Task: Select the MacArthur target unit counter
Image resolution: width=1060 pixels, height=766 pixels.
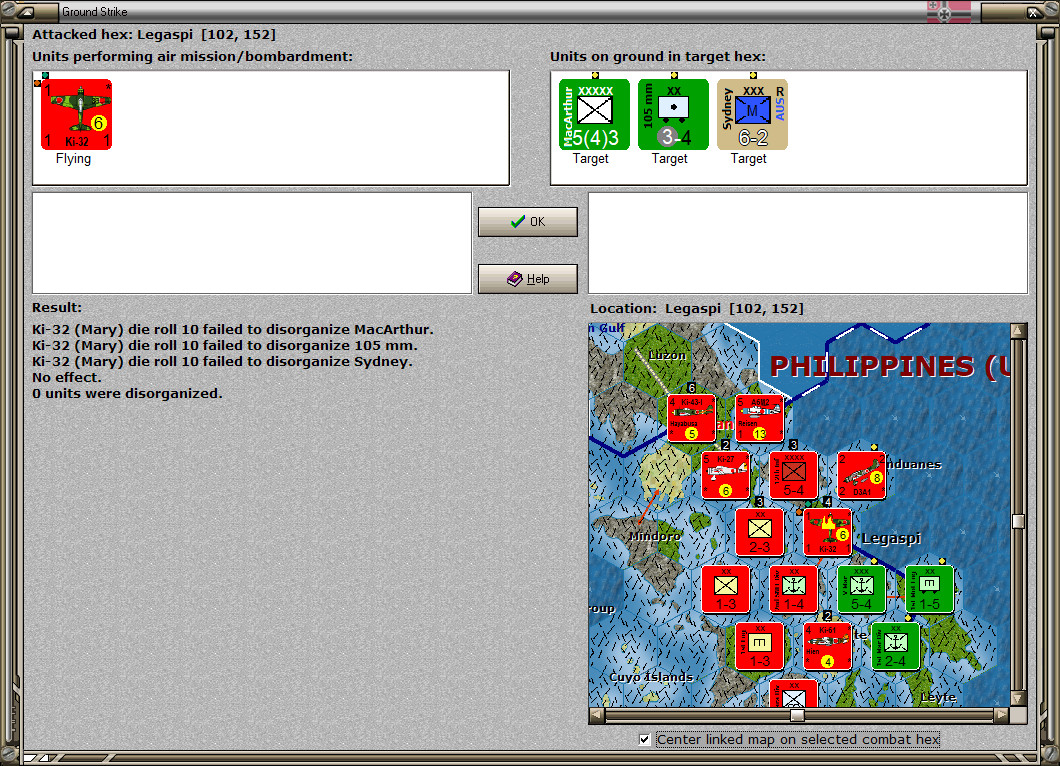Action: tap(594, 114)
